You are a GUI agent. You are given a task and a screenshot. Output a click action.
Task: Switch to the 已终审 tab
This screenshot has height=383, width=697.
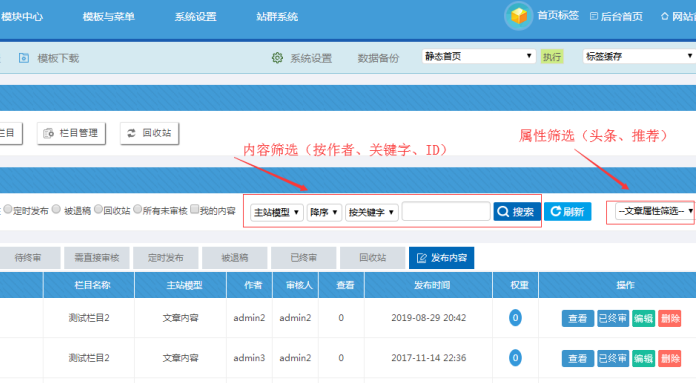coord(304,258)
